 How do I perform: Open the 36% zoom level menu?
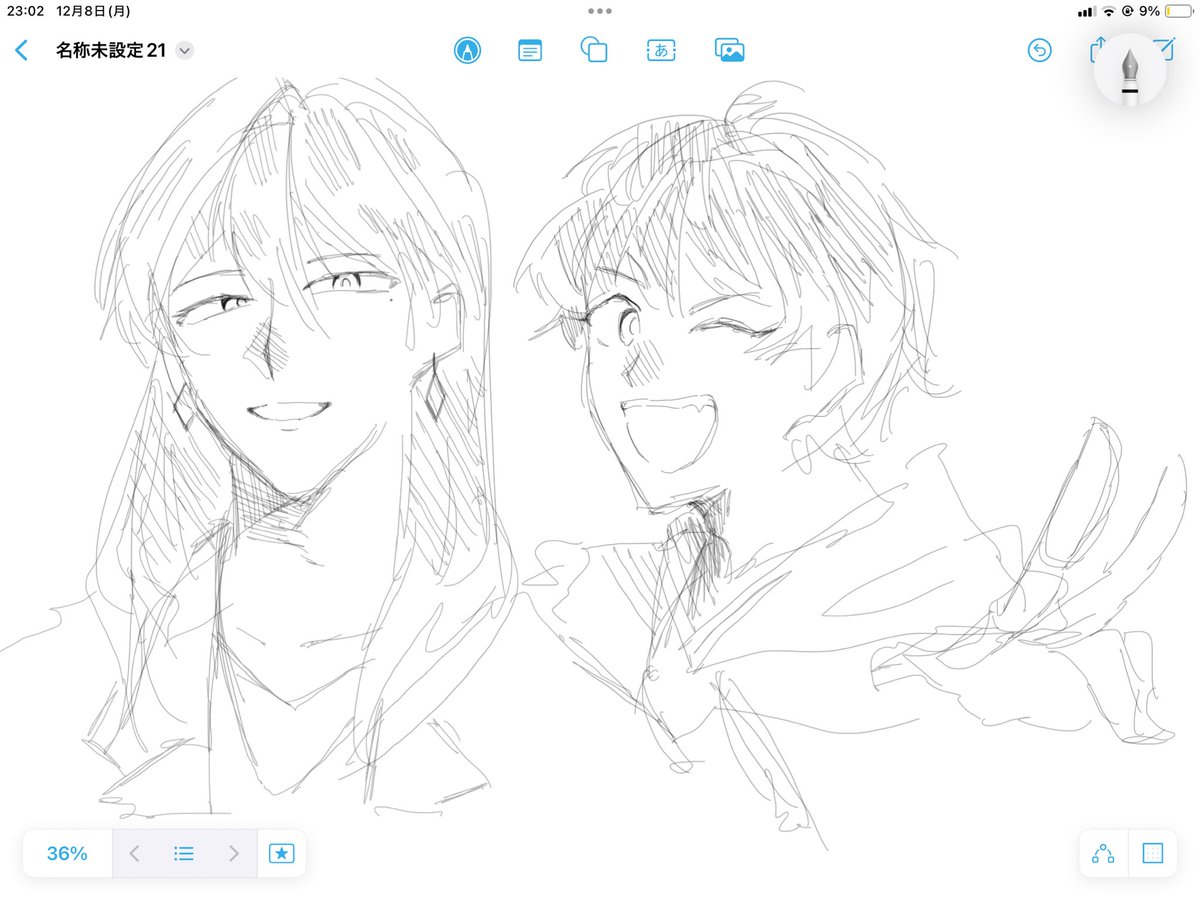click(x=67, y=853)
